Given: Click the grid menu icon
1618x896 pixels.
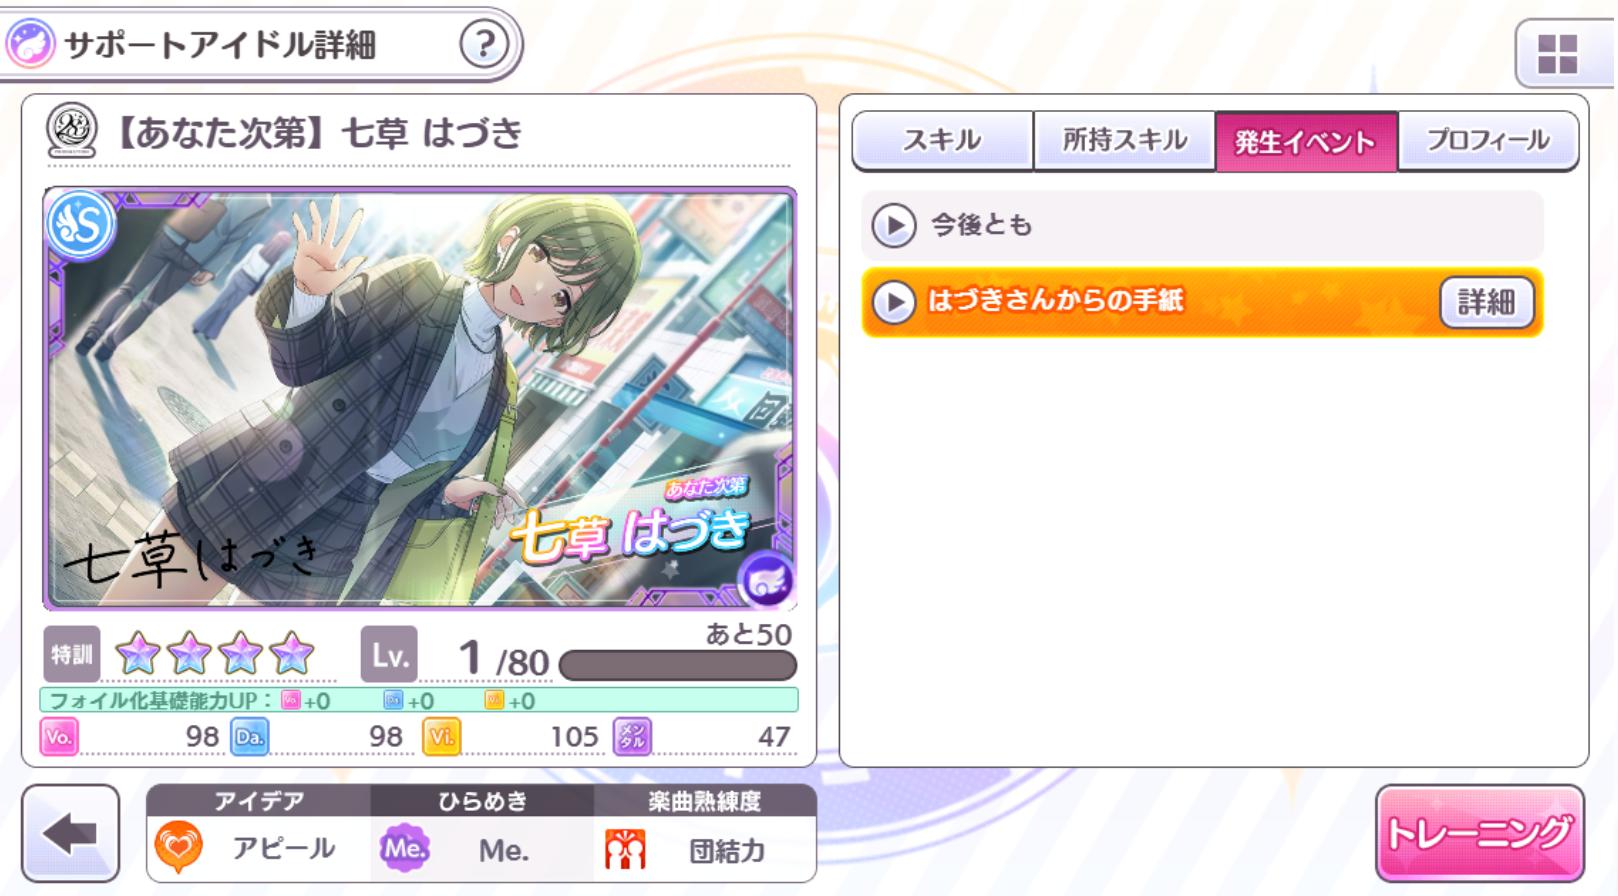Looking at the screenshot, I should coord(1557,54).
